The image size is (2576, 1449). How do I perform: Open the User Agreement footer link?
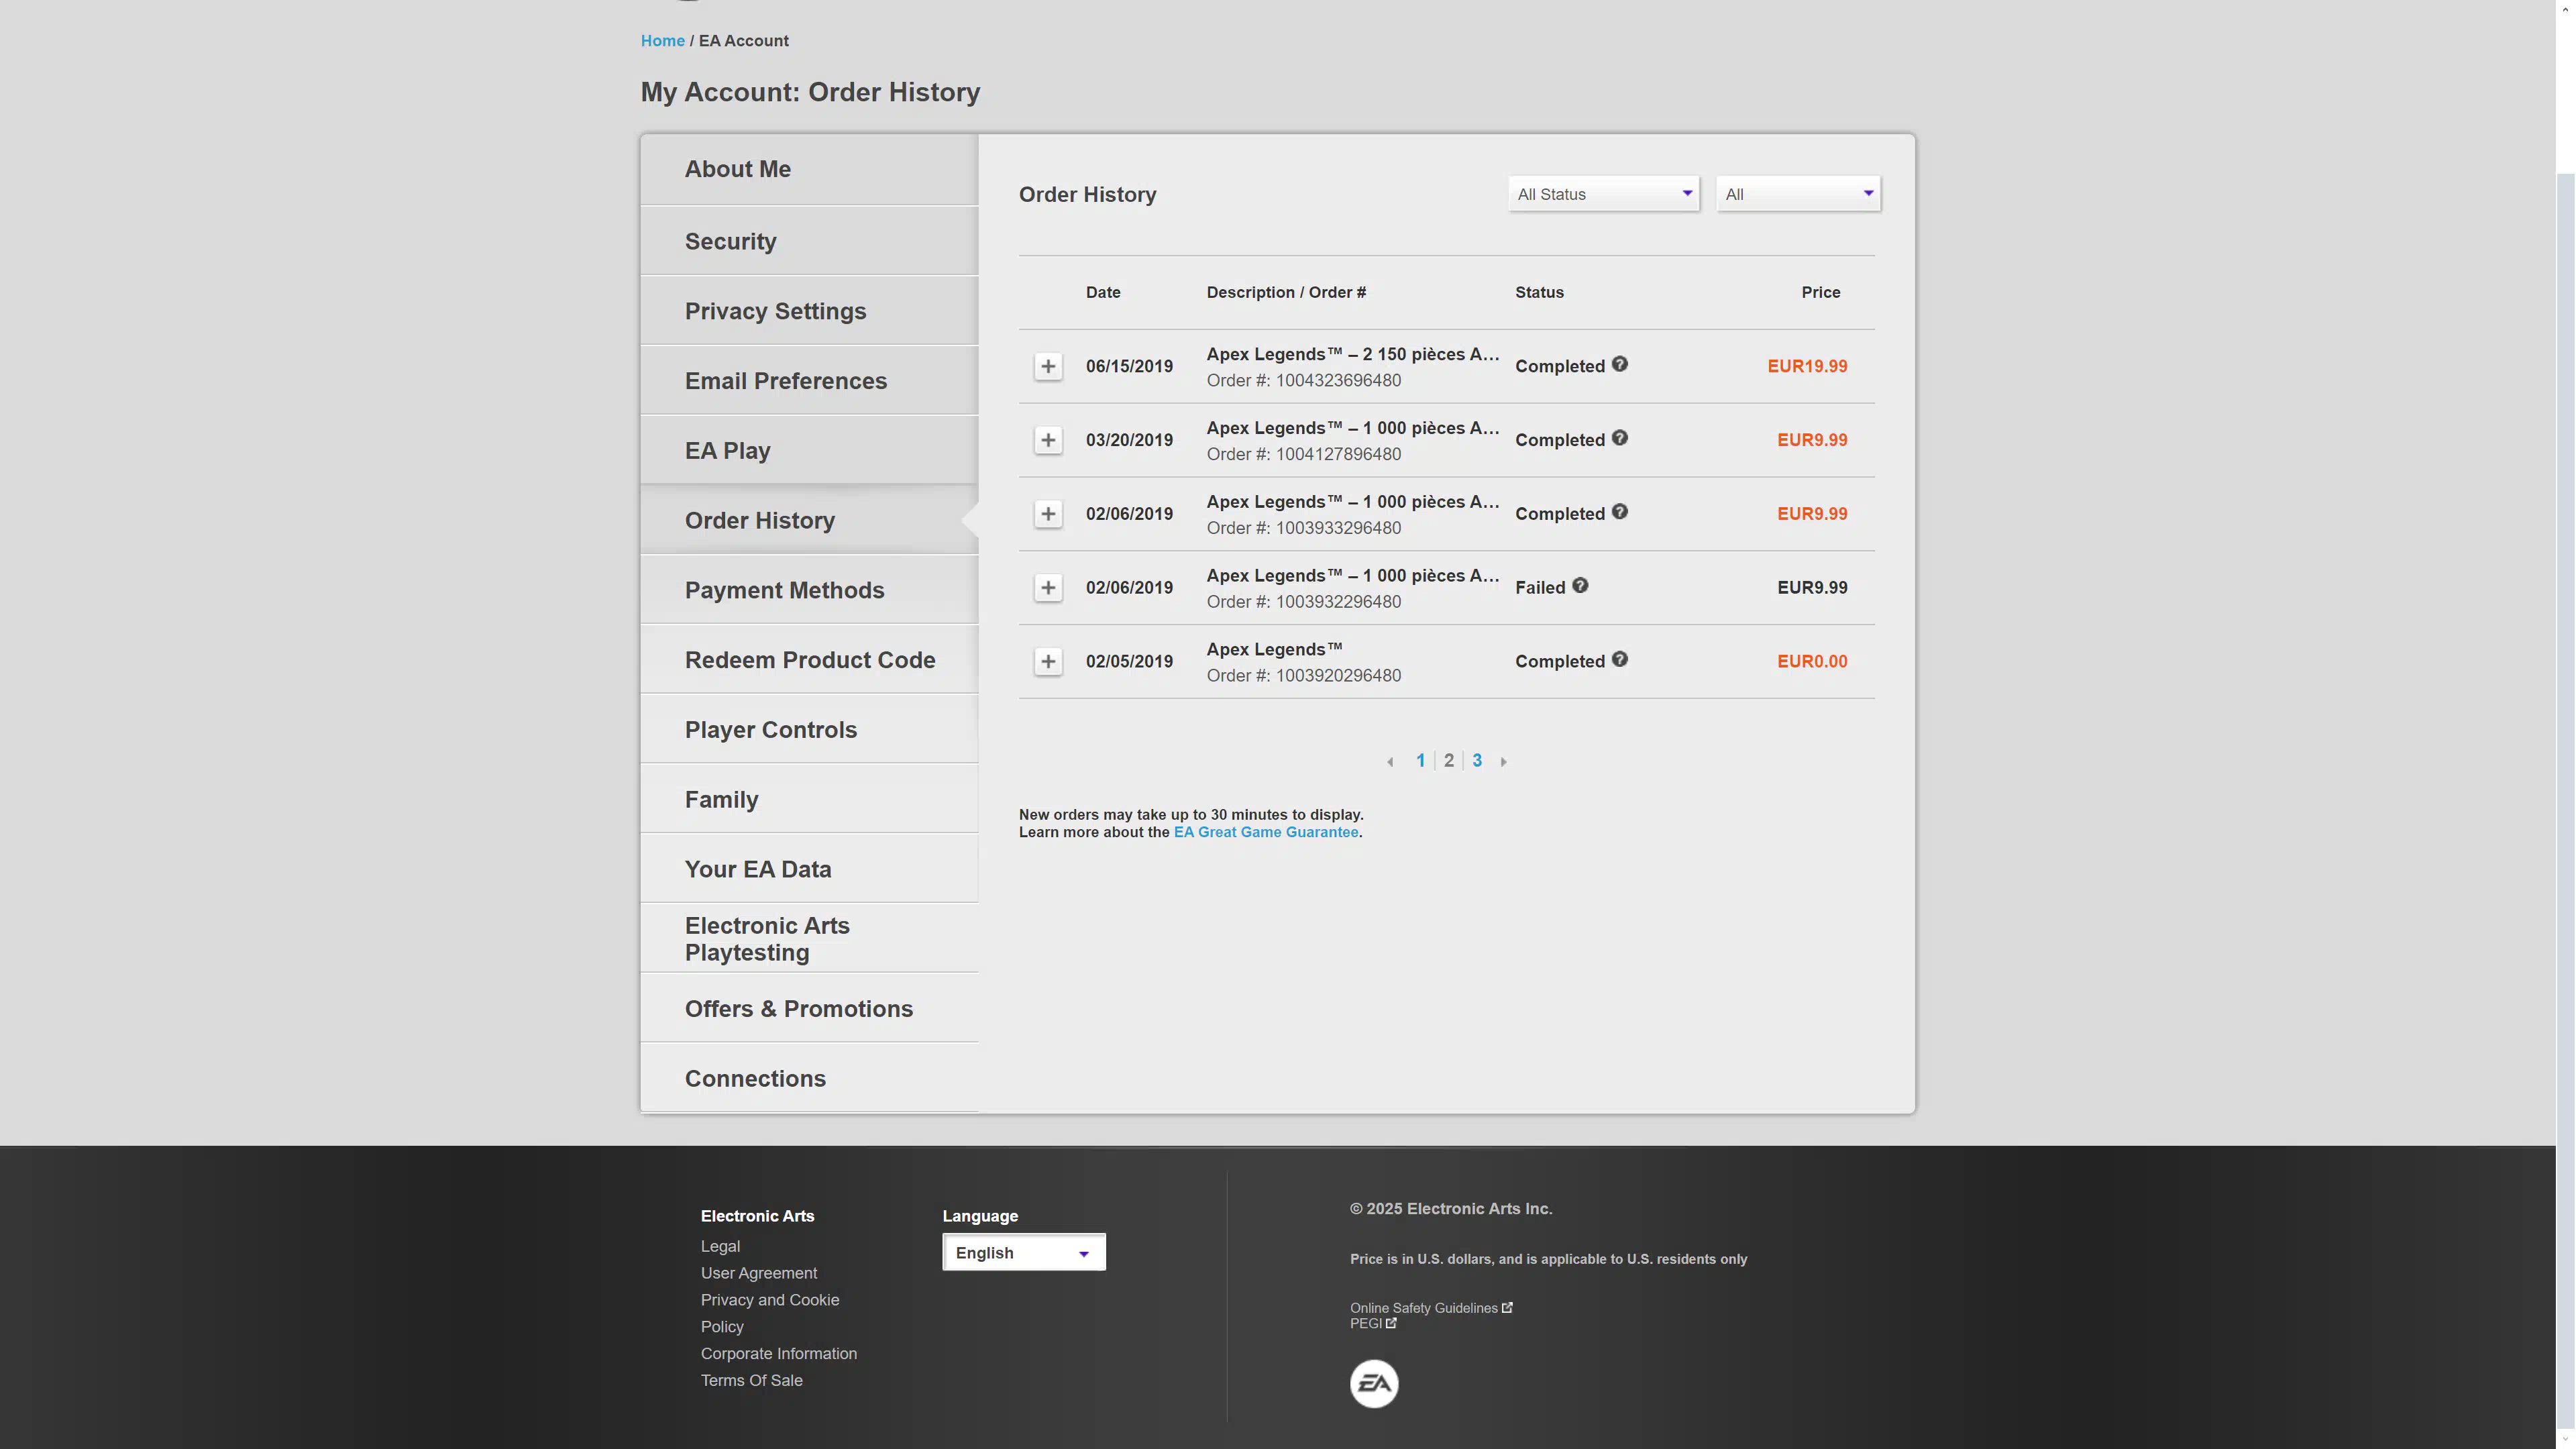tap(759, 1273)
